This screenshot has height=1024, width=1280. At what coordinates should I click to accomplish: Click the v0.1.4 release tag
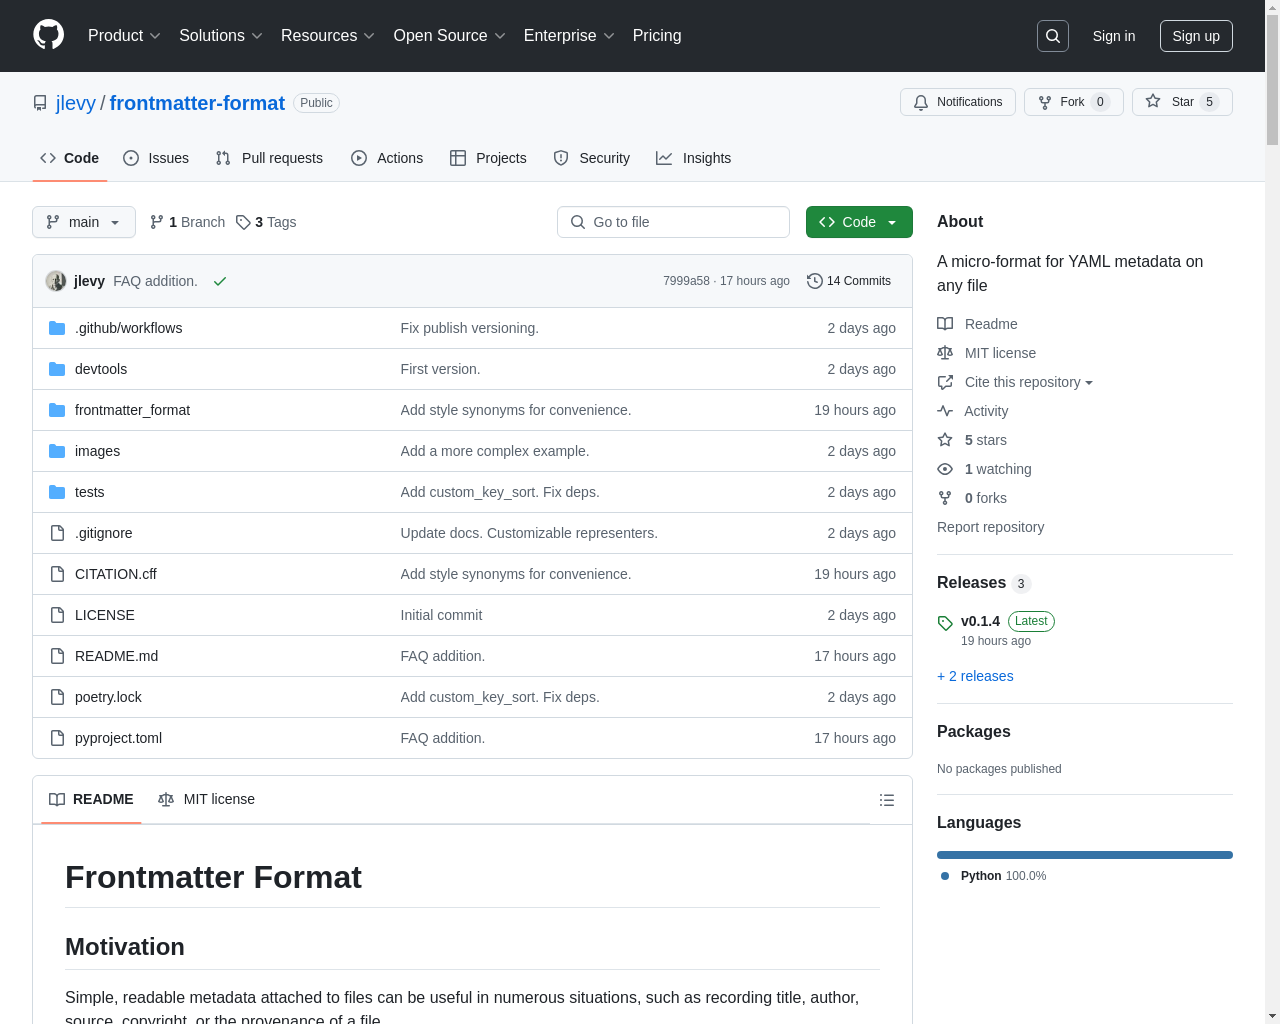click(980, 621)
